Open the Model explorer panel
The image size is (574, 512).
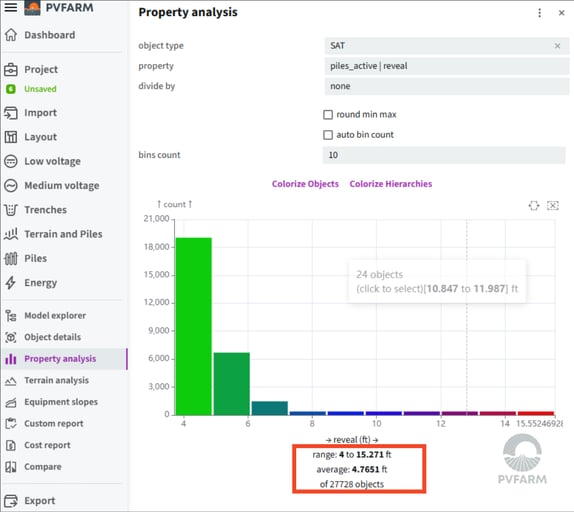[x=55, y=315]
